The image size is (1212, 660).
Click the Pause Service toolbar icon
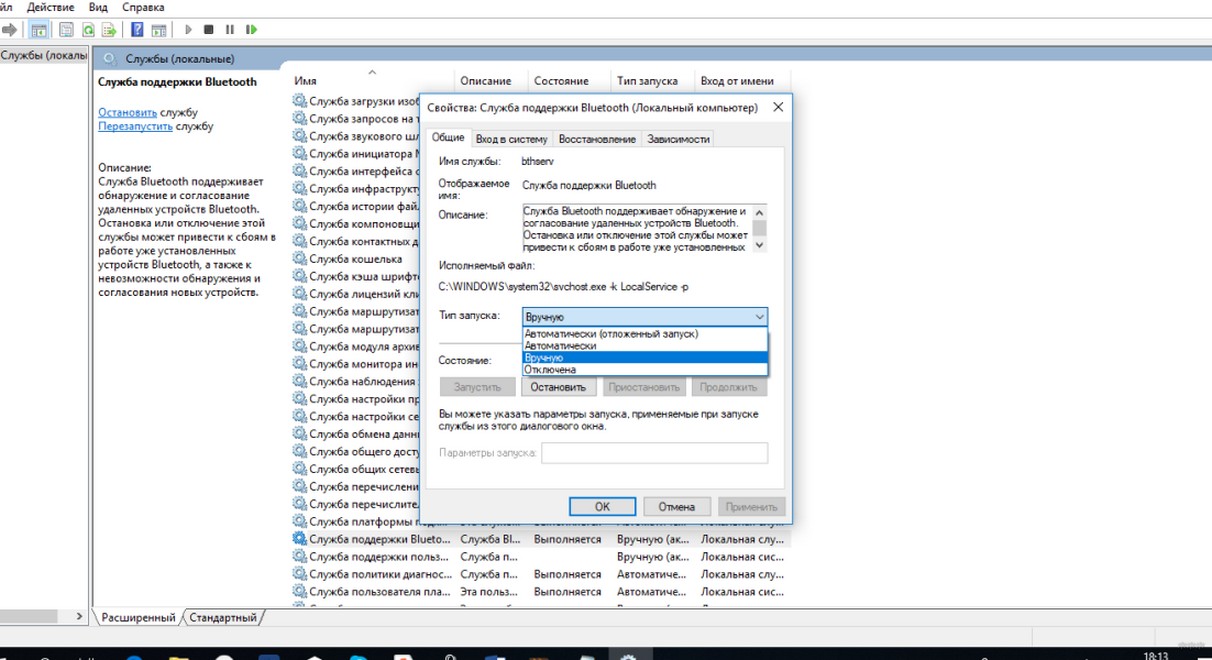[230, 30]
